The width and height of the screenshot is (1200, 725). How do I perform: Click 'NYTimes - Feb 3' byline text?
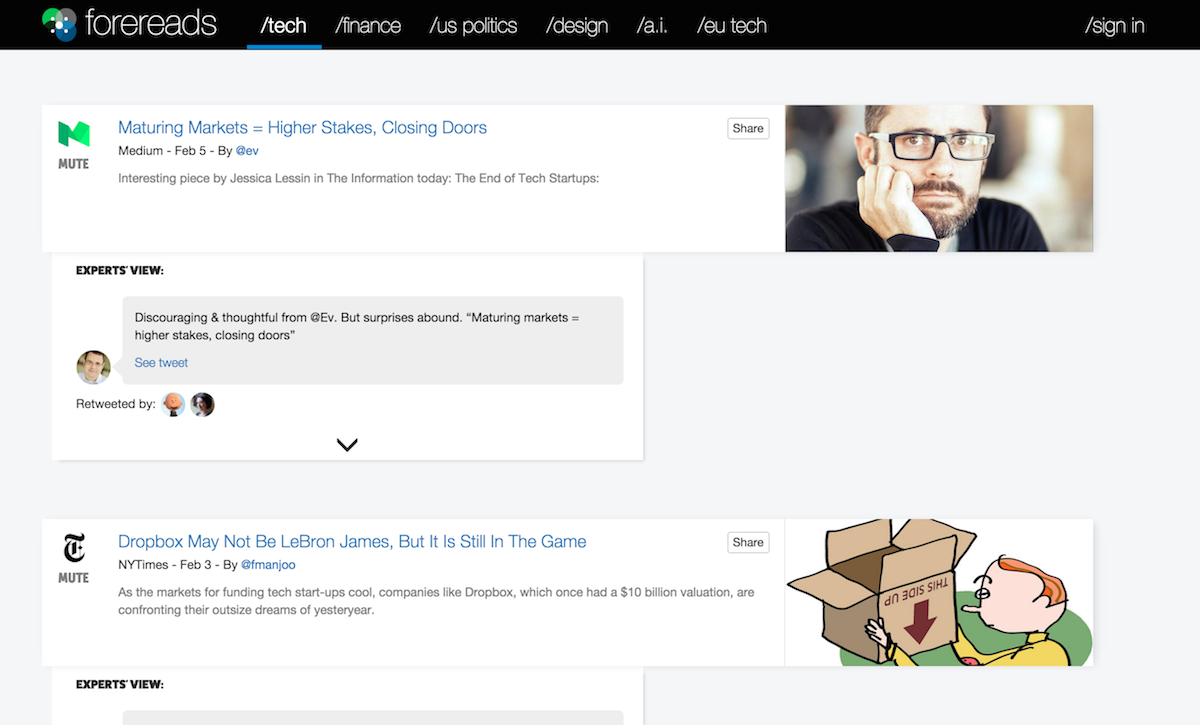[167, 565]
